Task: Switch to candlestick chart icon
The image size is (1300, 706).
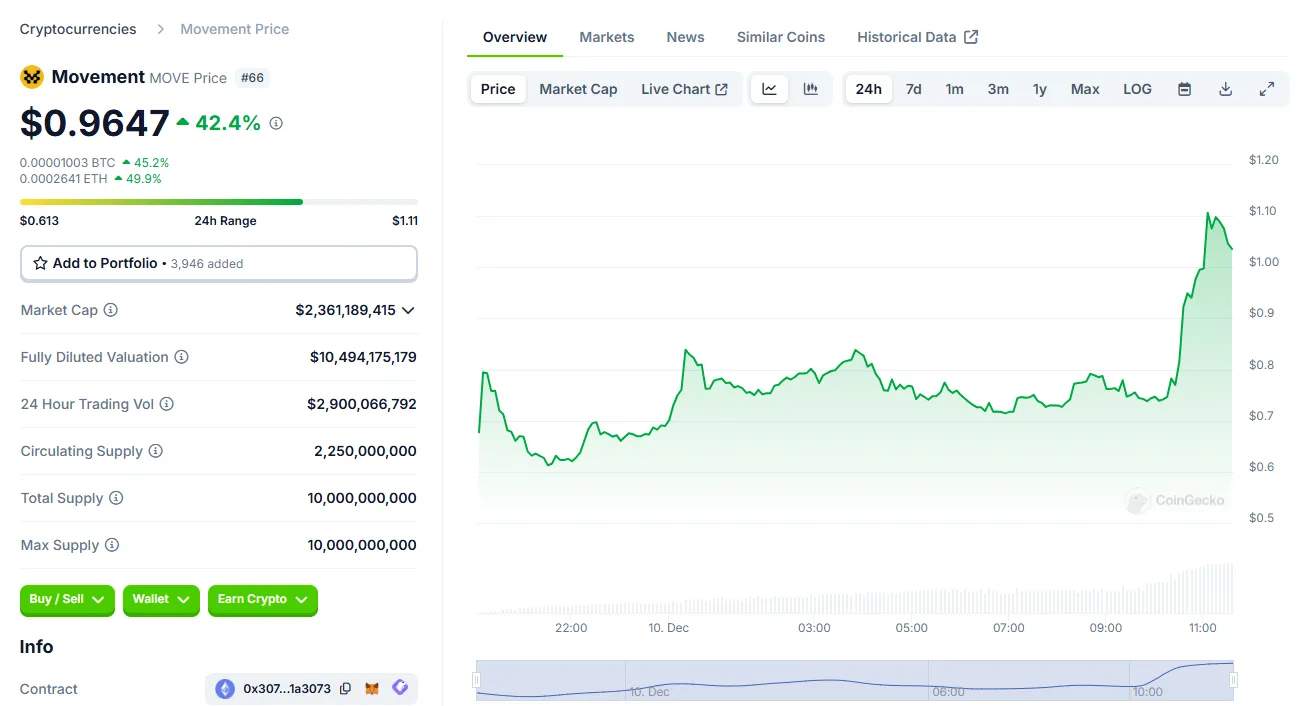Action: coord(811,89)
